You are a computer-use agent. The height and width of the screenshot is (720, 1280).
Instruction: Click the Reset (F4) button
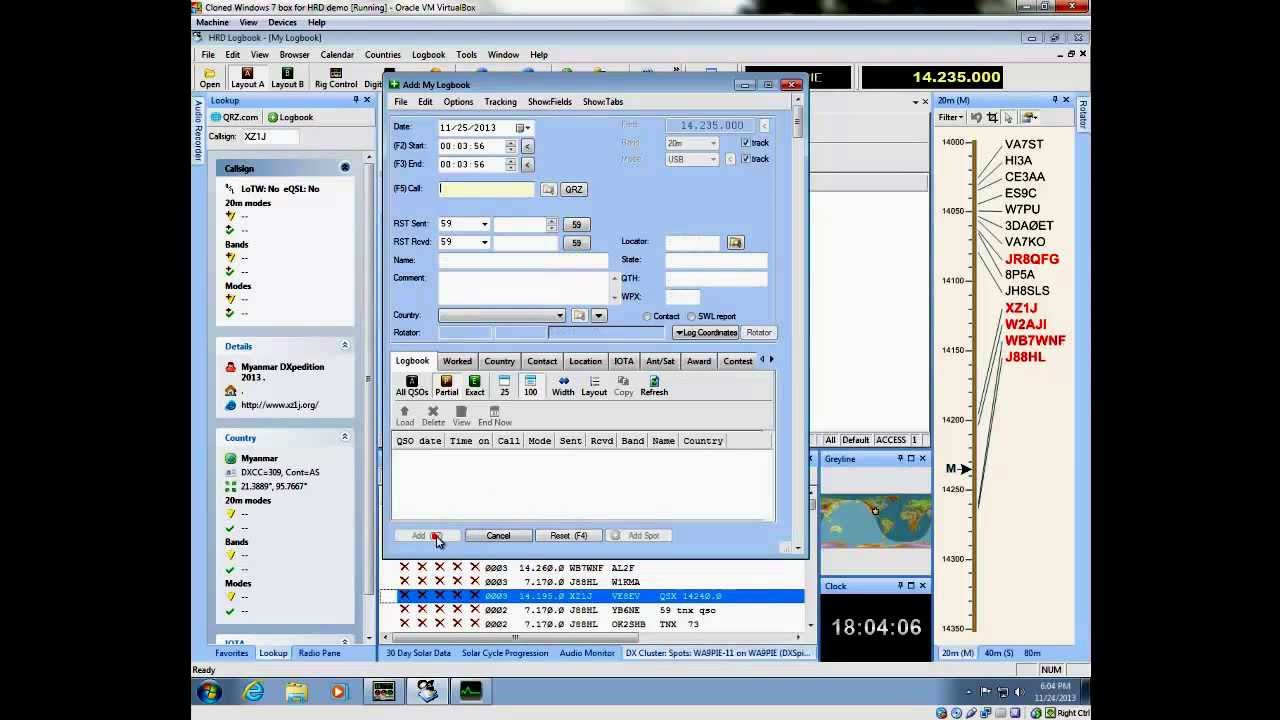(568, 536)
